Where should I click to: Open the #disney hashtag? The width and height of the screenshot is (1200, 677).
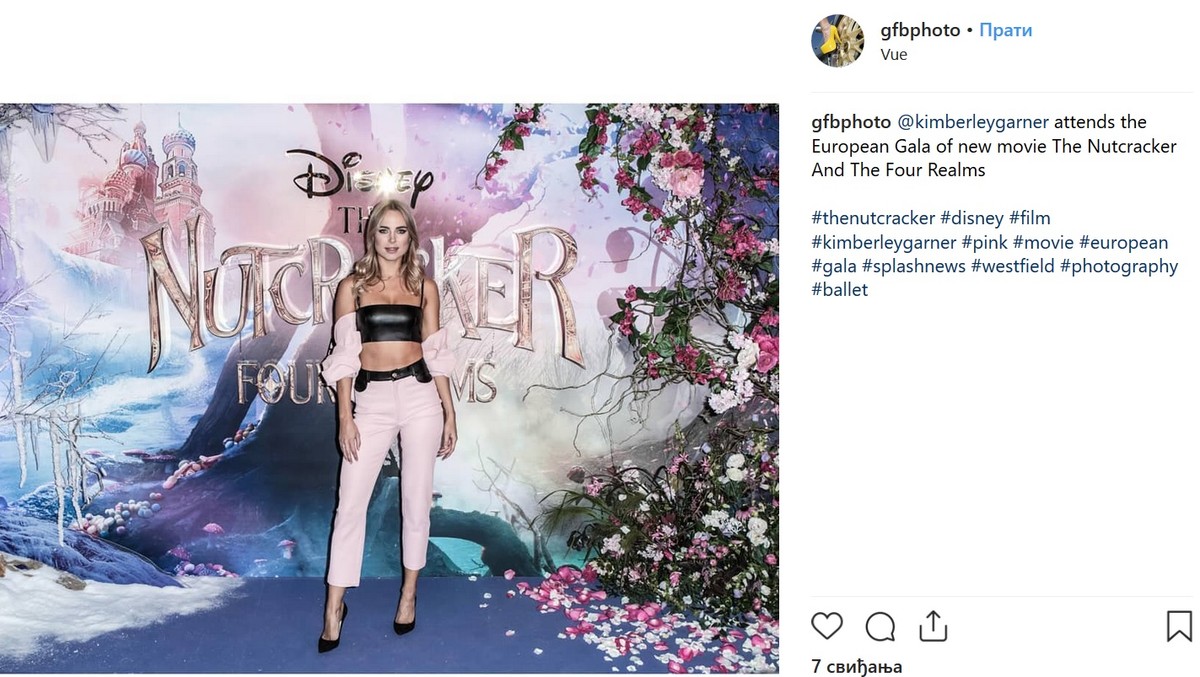click(x=972, y=218)
